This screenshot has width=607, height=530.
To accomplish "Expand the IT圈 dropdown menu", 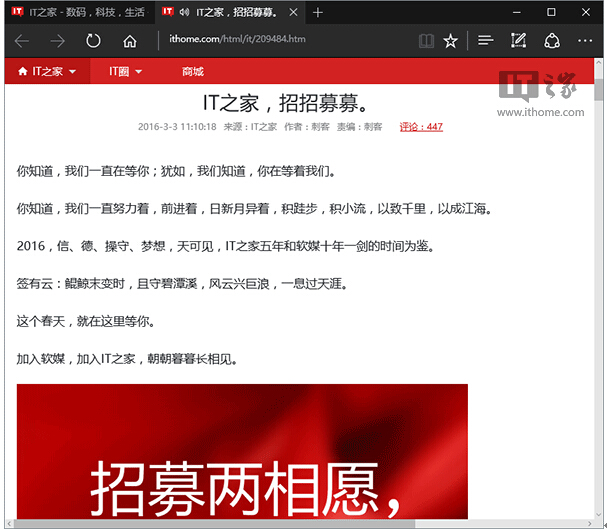I will [x=124, y=72].
